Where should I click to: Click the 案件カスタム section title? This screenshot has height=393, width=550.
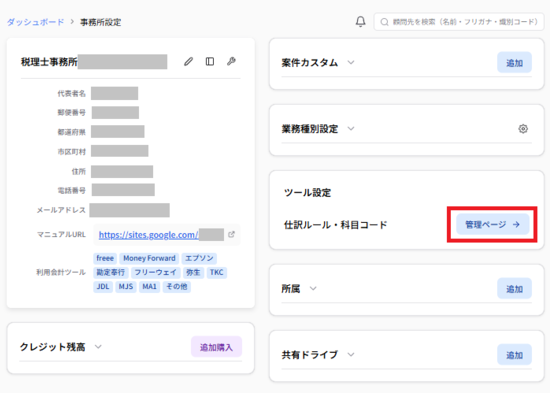(309, 63)
